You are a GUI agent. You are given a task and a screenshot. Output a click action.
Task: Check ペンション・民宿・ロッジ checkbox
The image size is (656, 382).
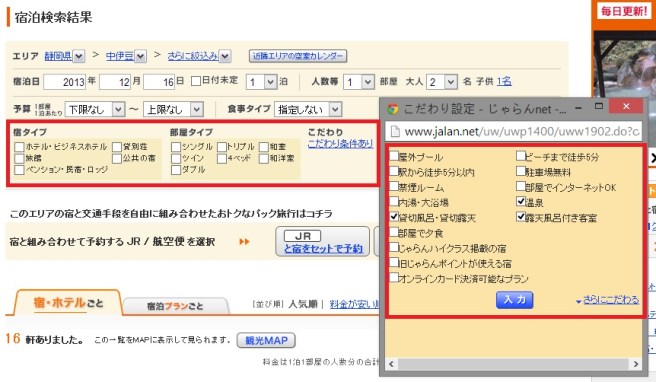click(19, 169)
